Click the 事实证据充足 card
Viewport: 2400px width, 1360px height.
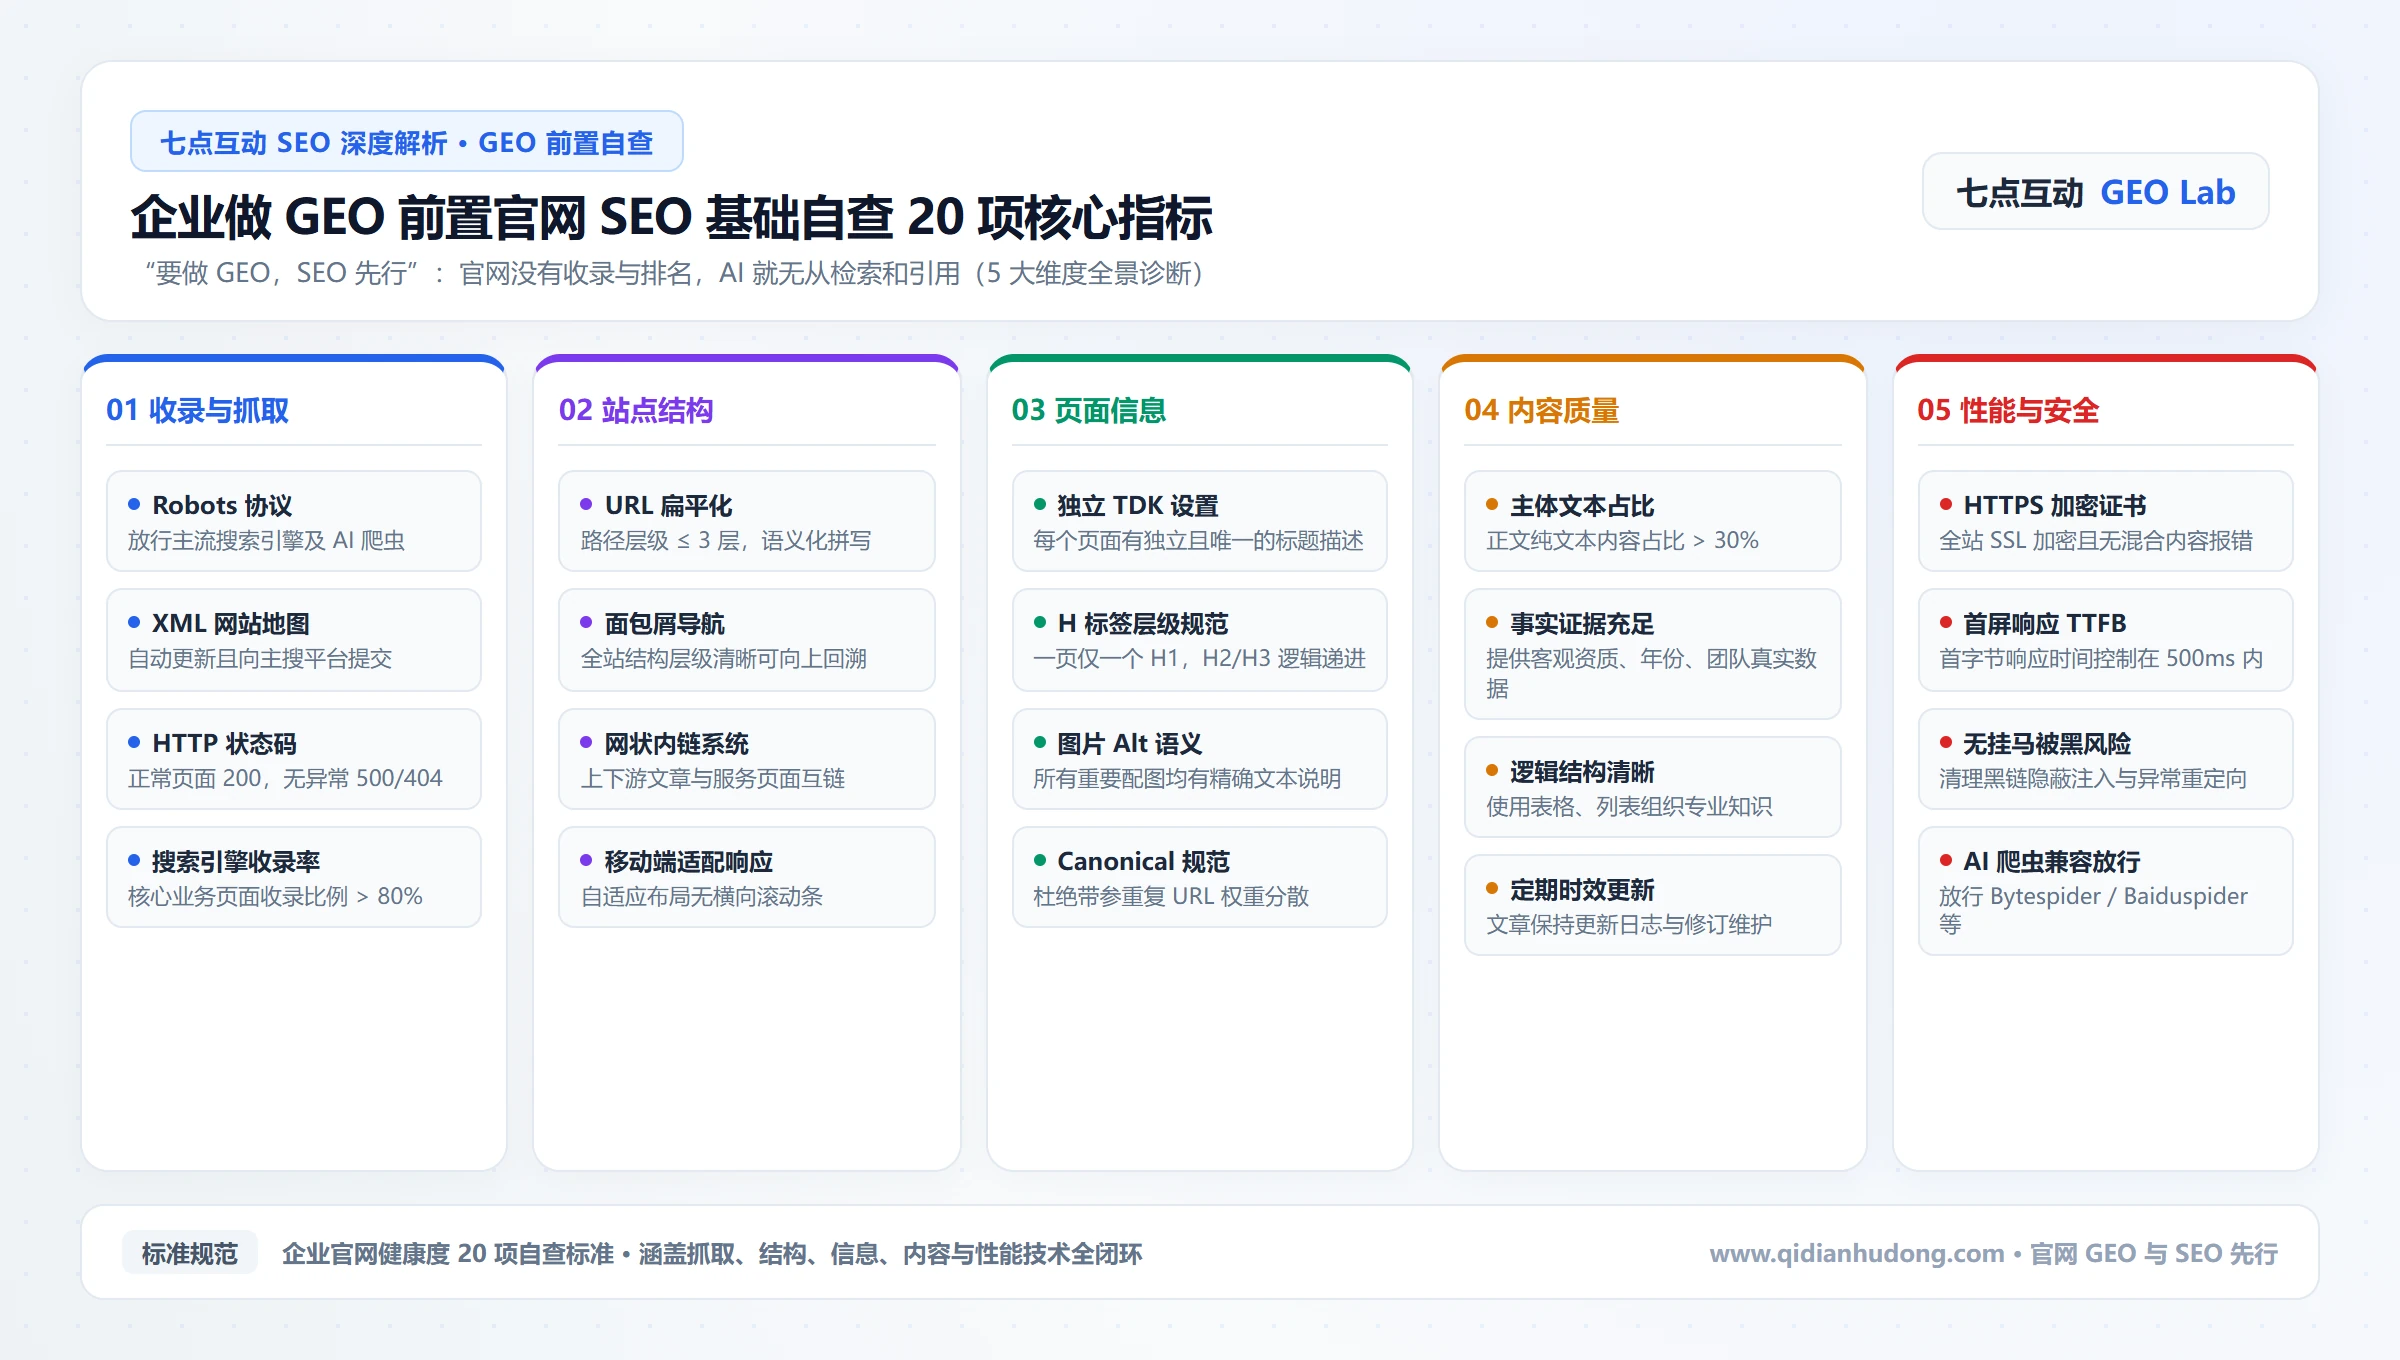pyautogui.click(x=1653, y=654)
